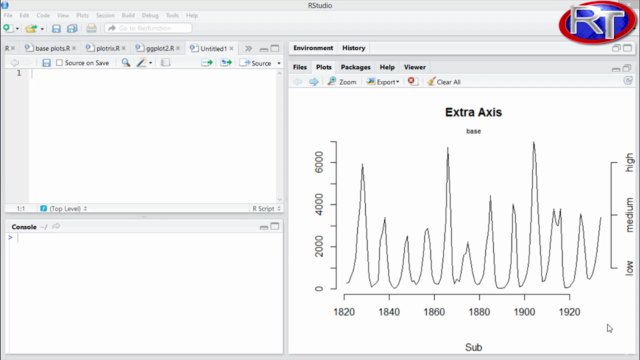Open the (Top Level) scope selector

pyautogui.click(x=64, y=209)
